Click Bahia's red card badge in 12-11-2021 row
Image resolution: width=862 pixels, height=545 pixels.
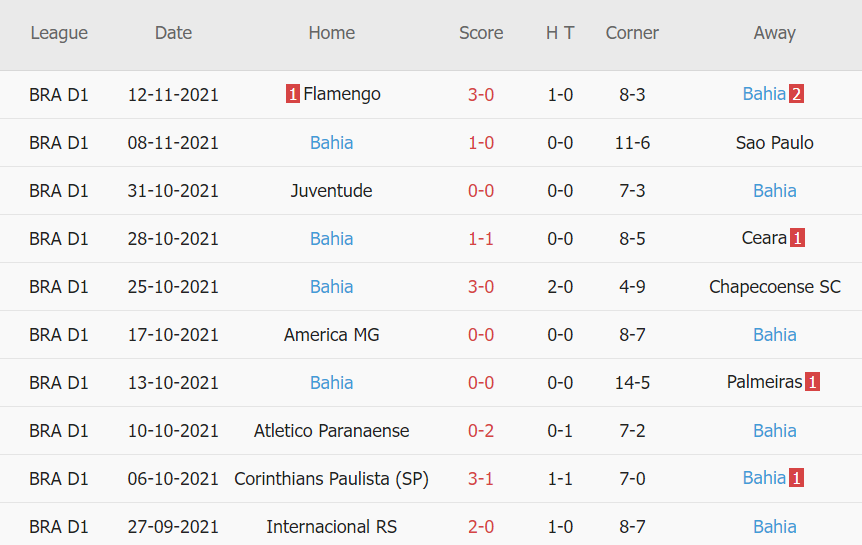(x=796, y=94)
